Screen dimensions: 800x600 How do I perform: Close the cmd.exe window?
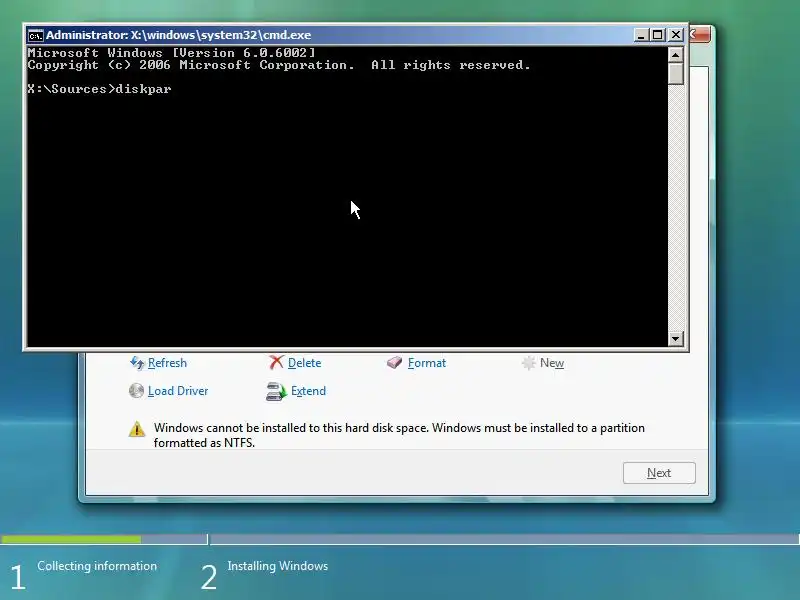click(676, 35)
